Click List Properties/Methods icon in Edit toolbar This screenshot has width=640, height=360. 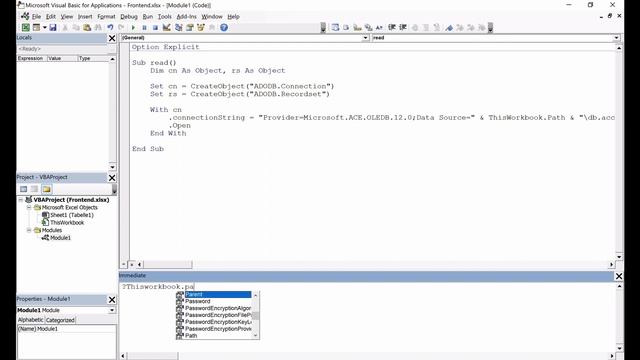click(335, 27)
